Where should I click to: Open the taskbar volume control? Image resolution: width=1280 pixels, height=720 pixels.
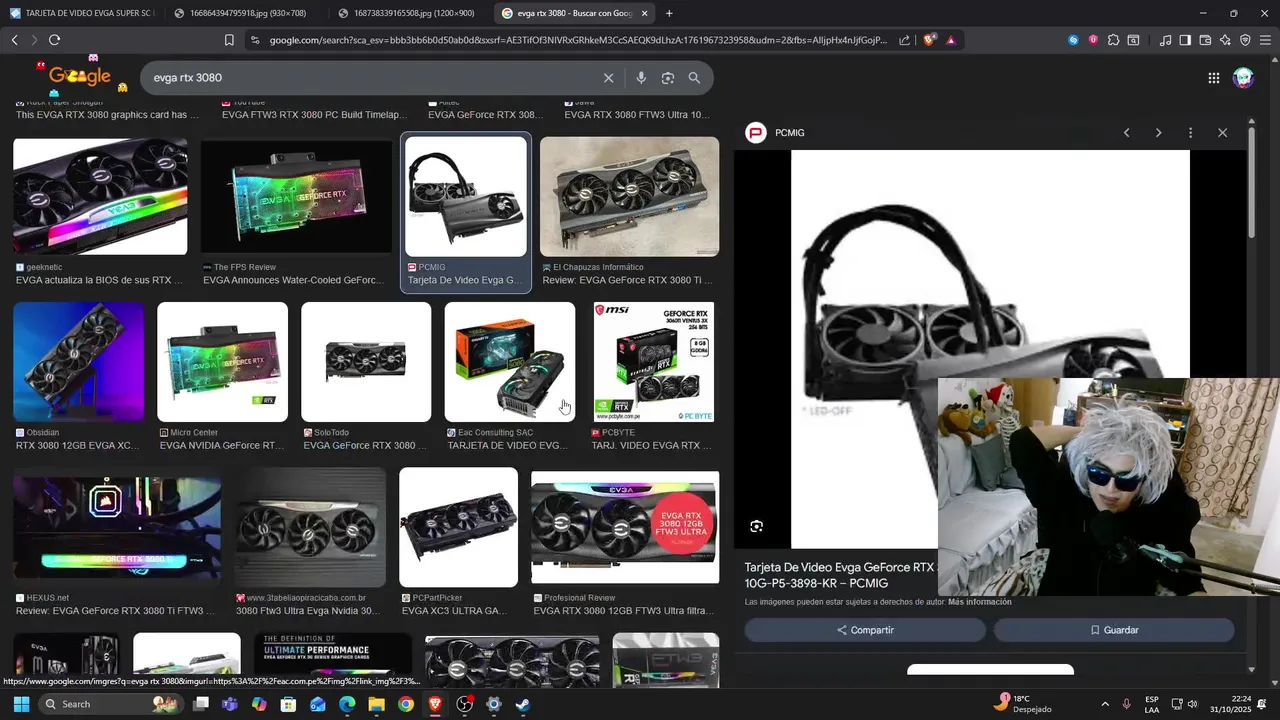click(x=1192, y=704)
